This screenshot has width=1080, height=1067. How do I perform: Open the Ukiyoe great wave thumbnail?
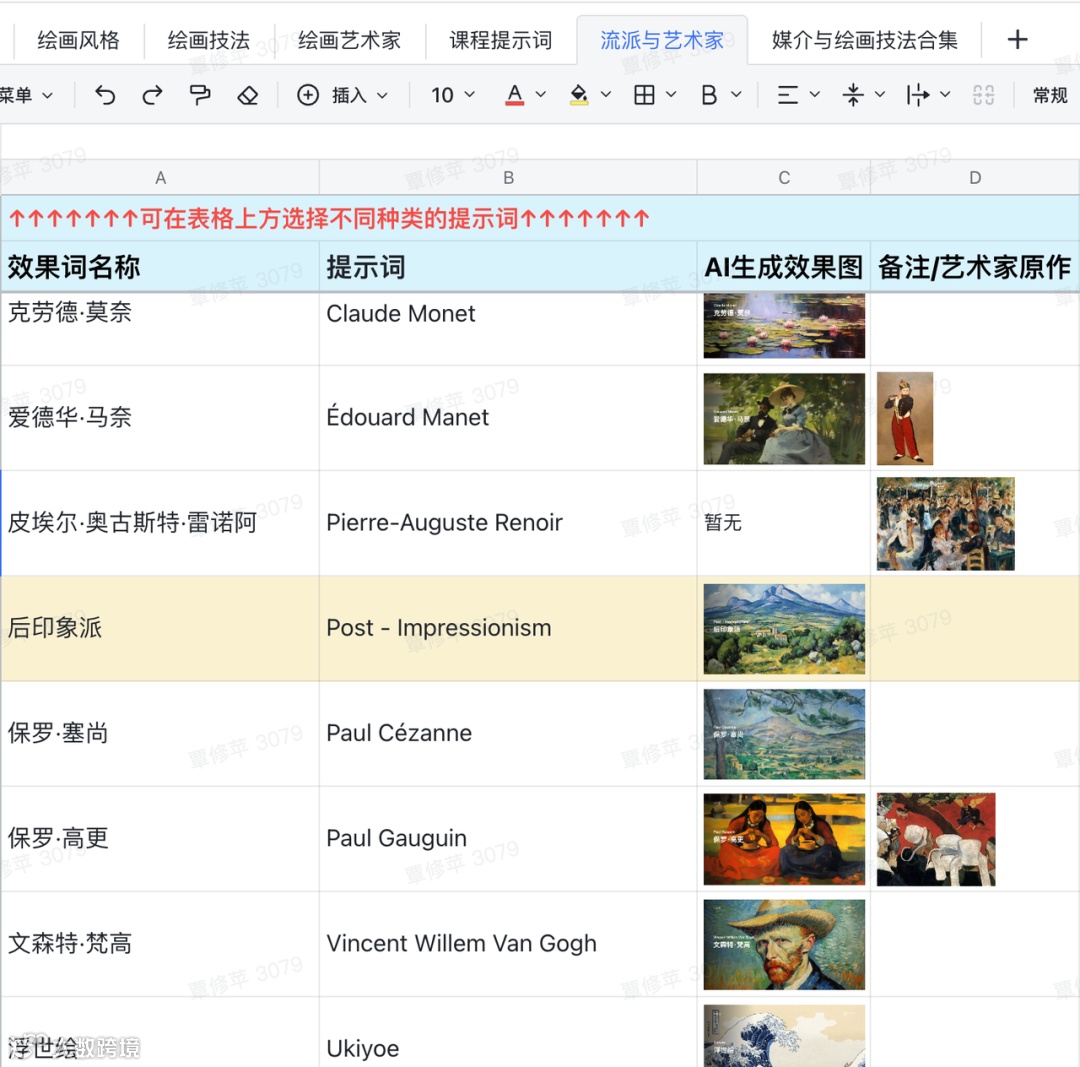784,1035
